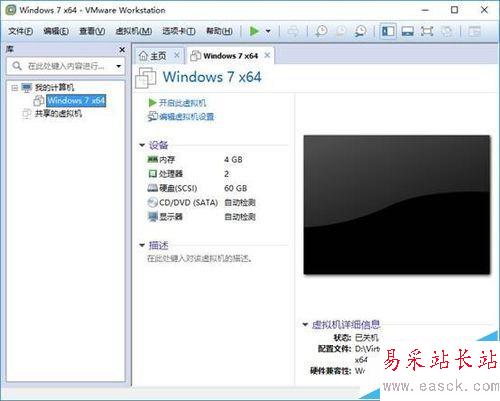Click the 显示器 display device row
Image resolution: width=500 pixels, height=401 pixels.
coord(201,217)
